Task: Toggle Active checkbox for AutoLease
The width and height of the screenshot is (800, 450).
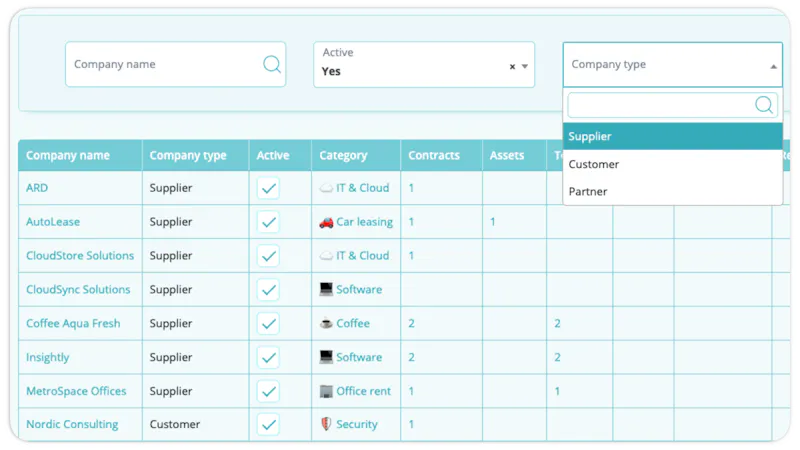Action: (268, 222)
